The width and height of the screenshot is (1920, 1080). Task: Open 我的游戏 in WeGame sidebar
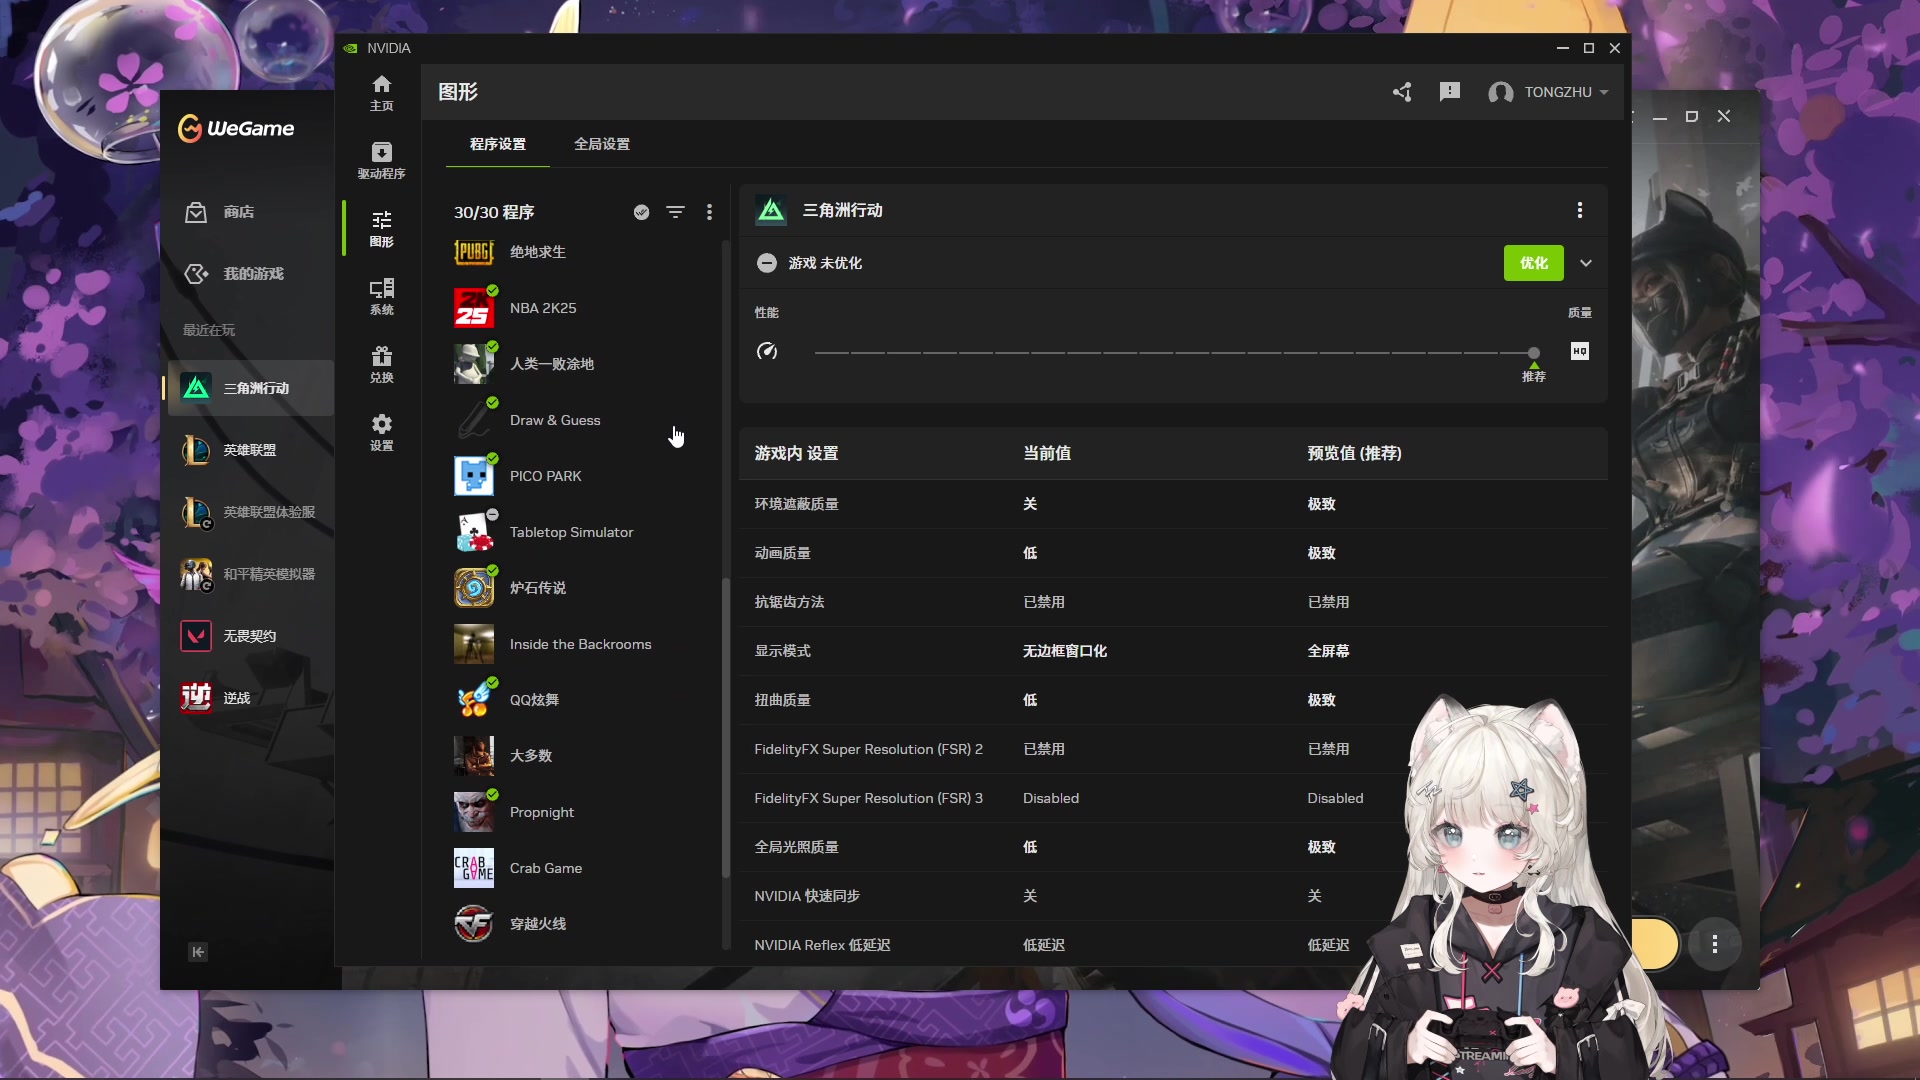(x=253, y=274)
